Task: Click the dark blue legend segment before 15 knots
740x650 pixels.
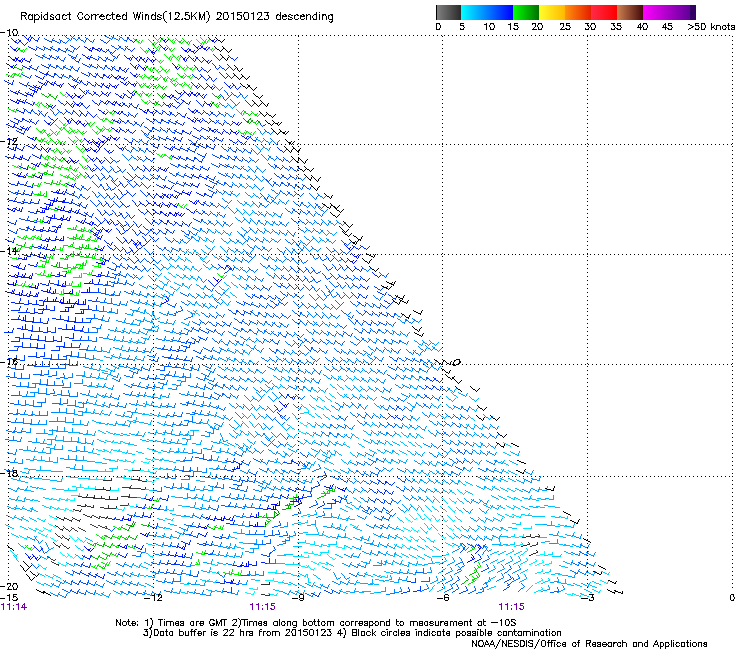Action: click(504, 12)
